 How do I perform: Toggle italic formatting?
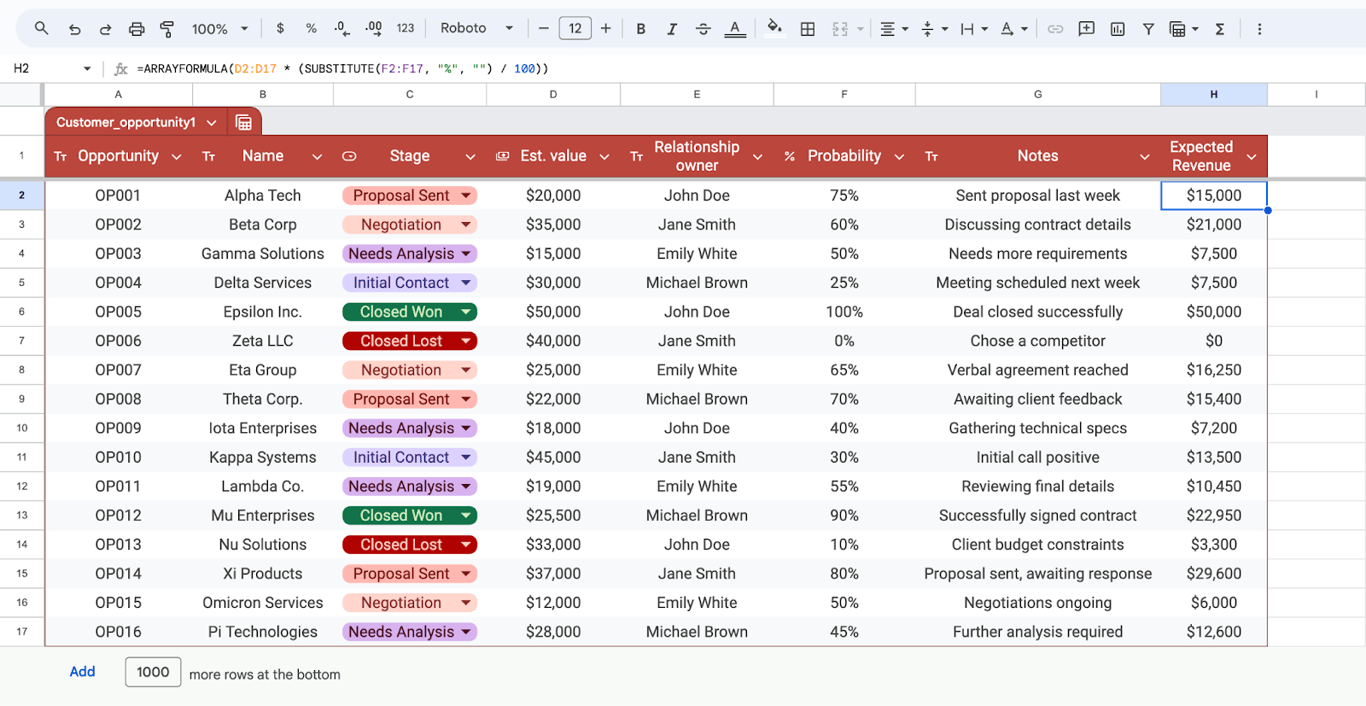[x=672, y=29]
